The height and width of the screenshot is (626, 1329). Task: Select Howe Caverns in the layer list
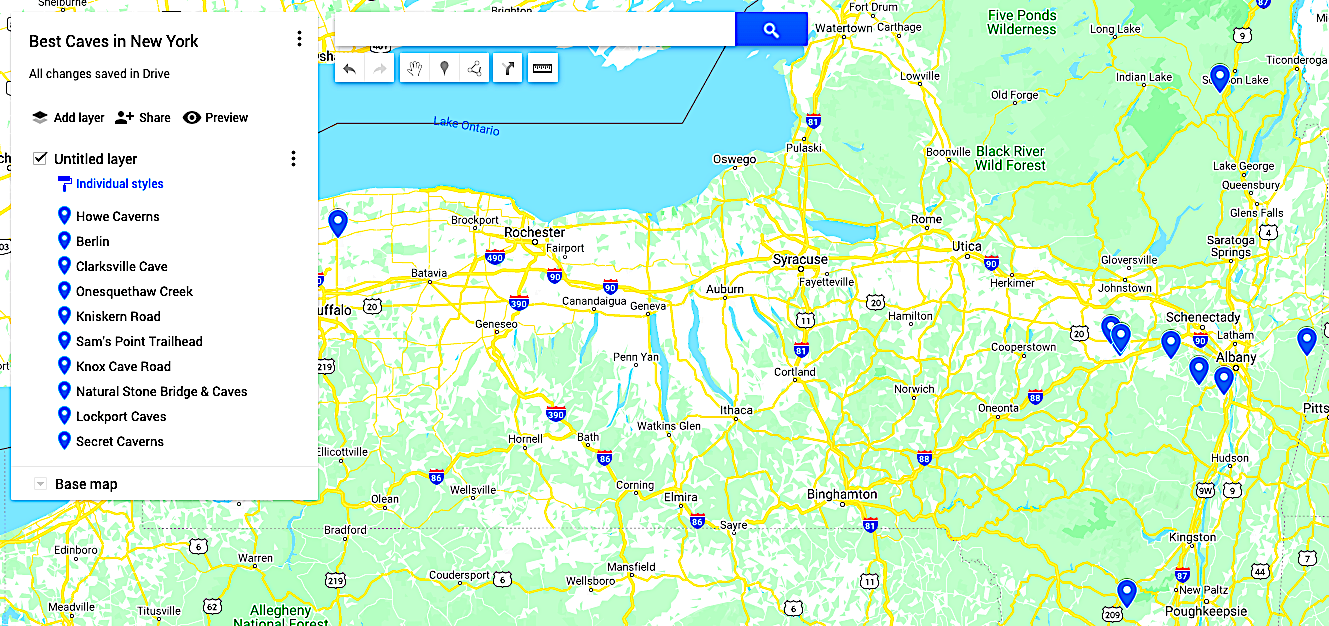(x=118, y=216)
